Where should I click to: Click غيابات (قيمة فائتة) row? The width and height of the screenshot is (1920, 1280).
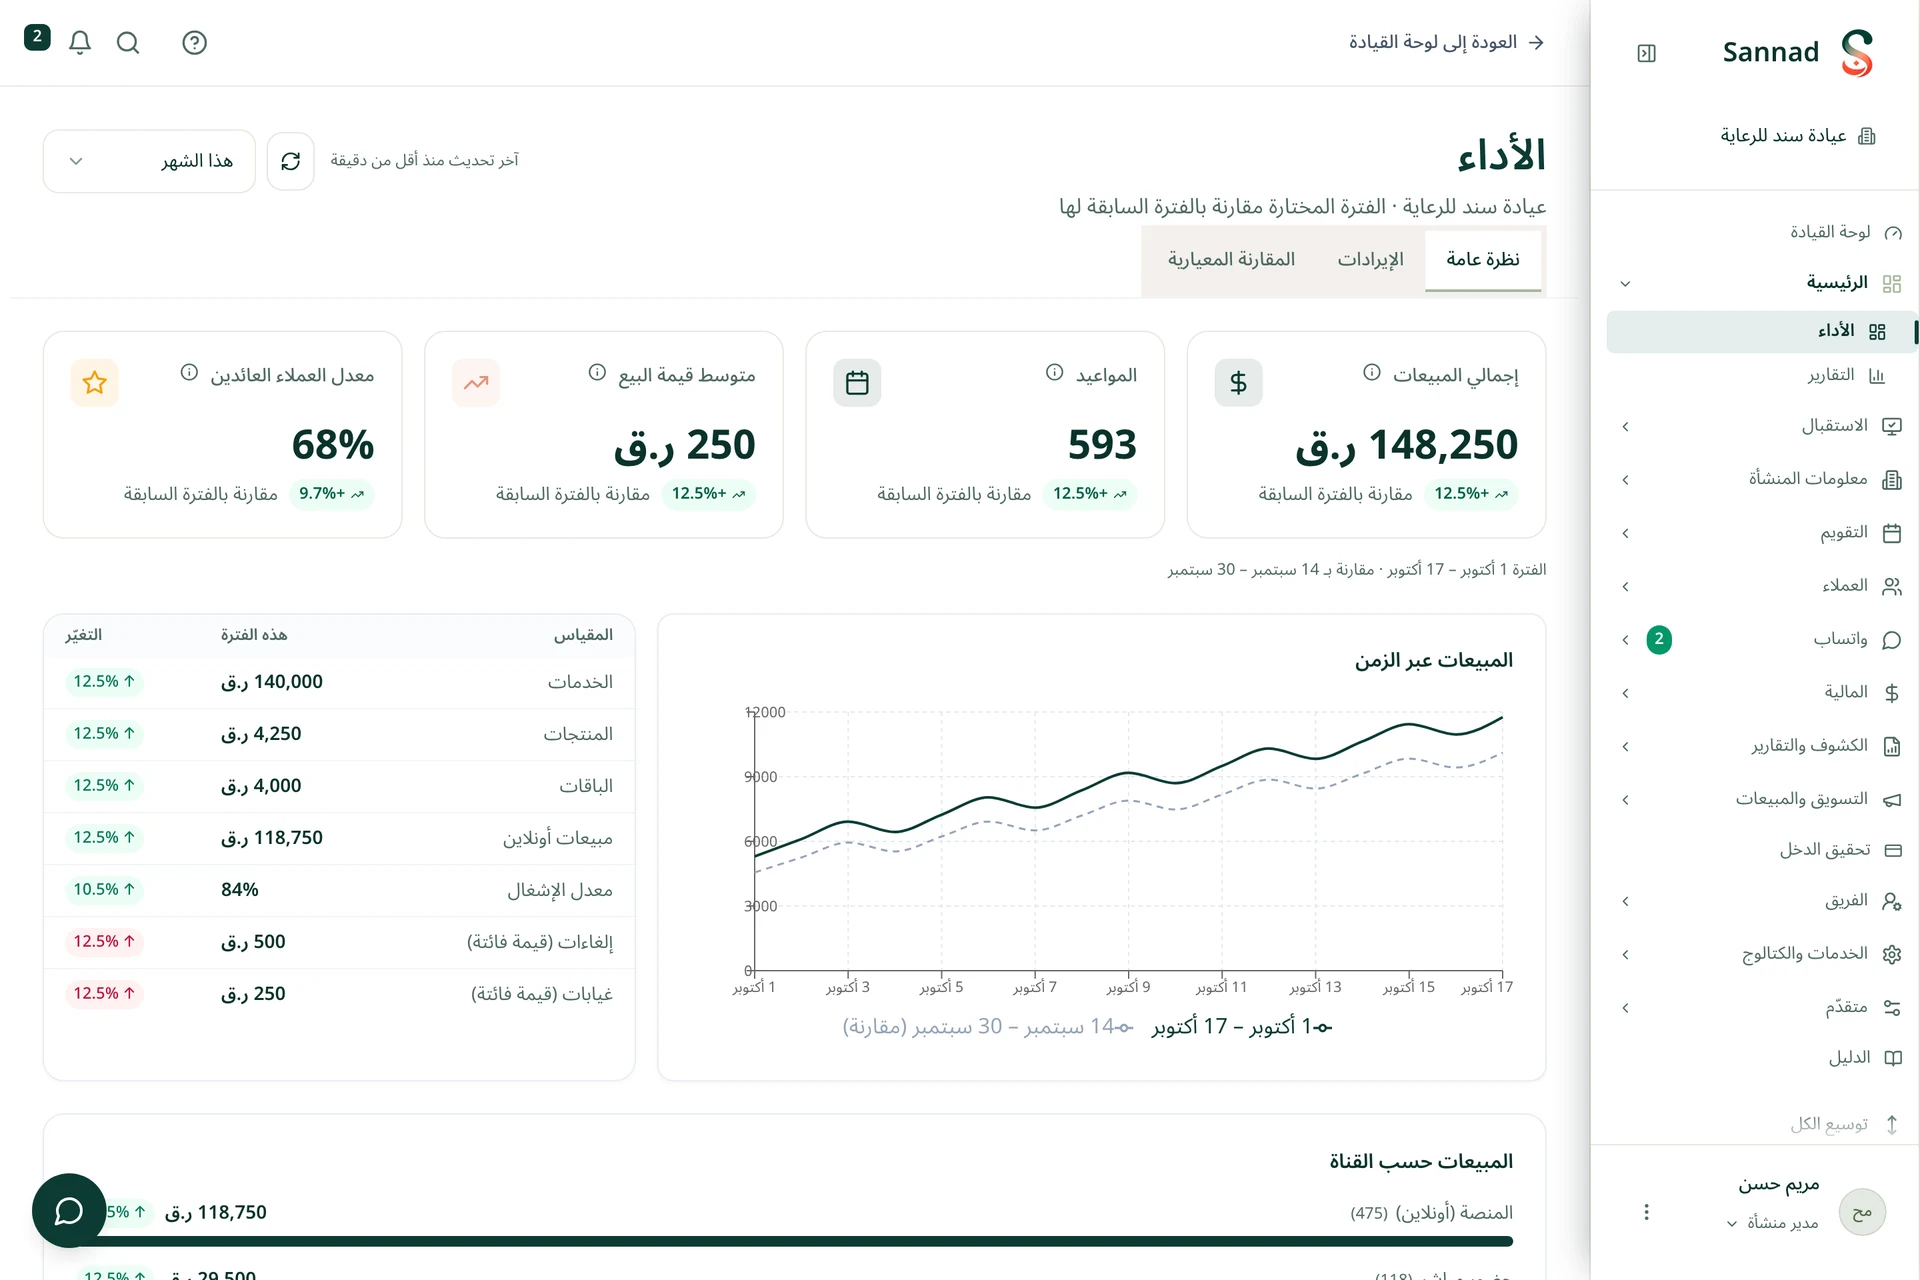pyautogui.click(x=339, y=994)
